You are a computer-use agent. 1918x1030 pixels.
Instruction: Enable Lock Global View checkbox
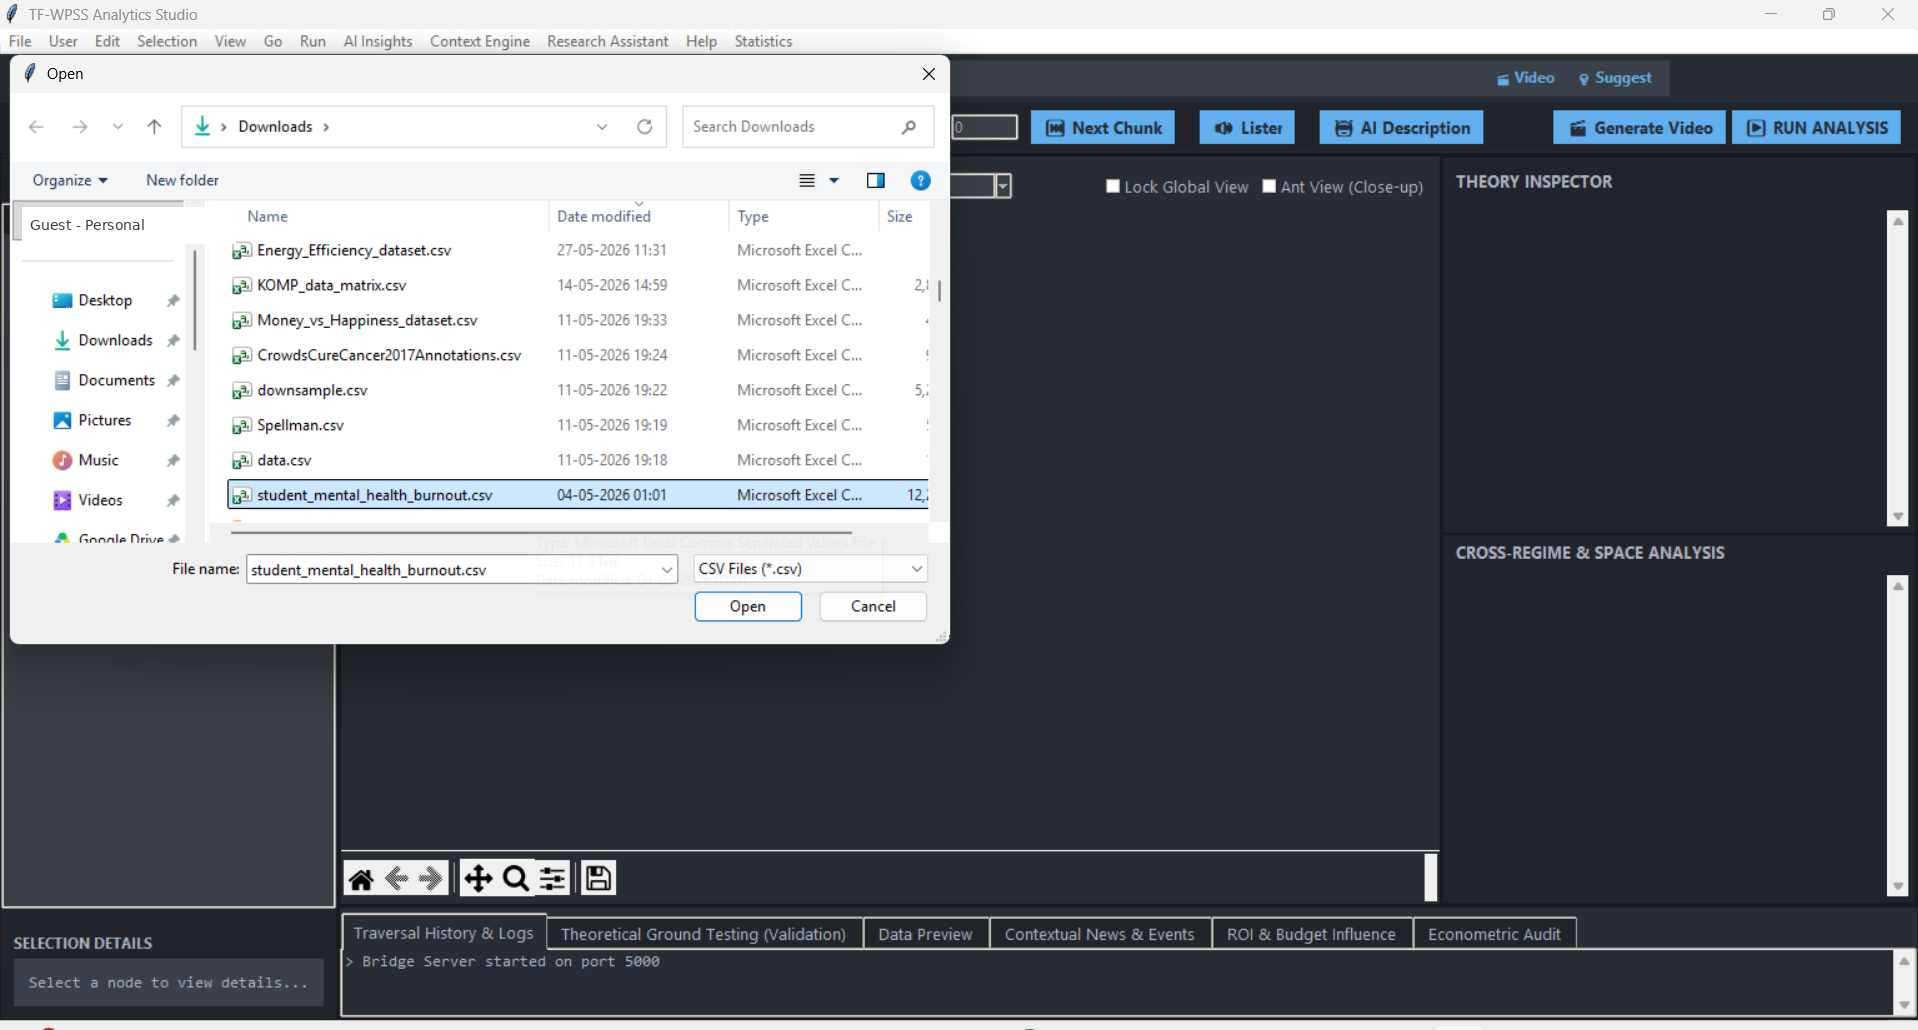click(1113, 186)
